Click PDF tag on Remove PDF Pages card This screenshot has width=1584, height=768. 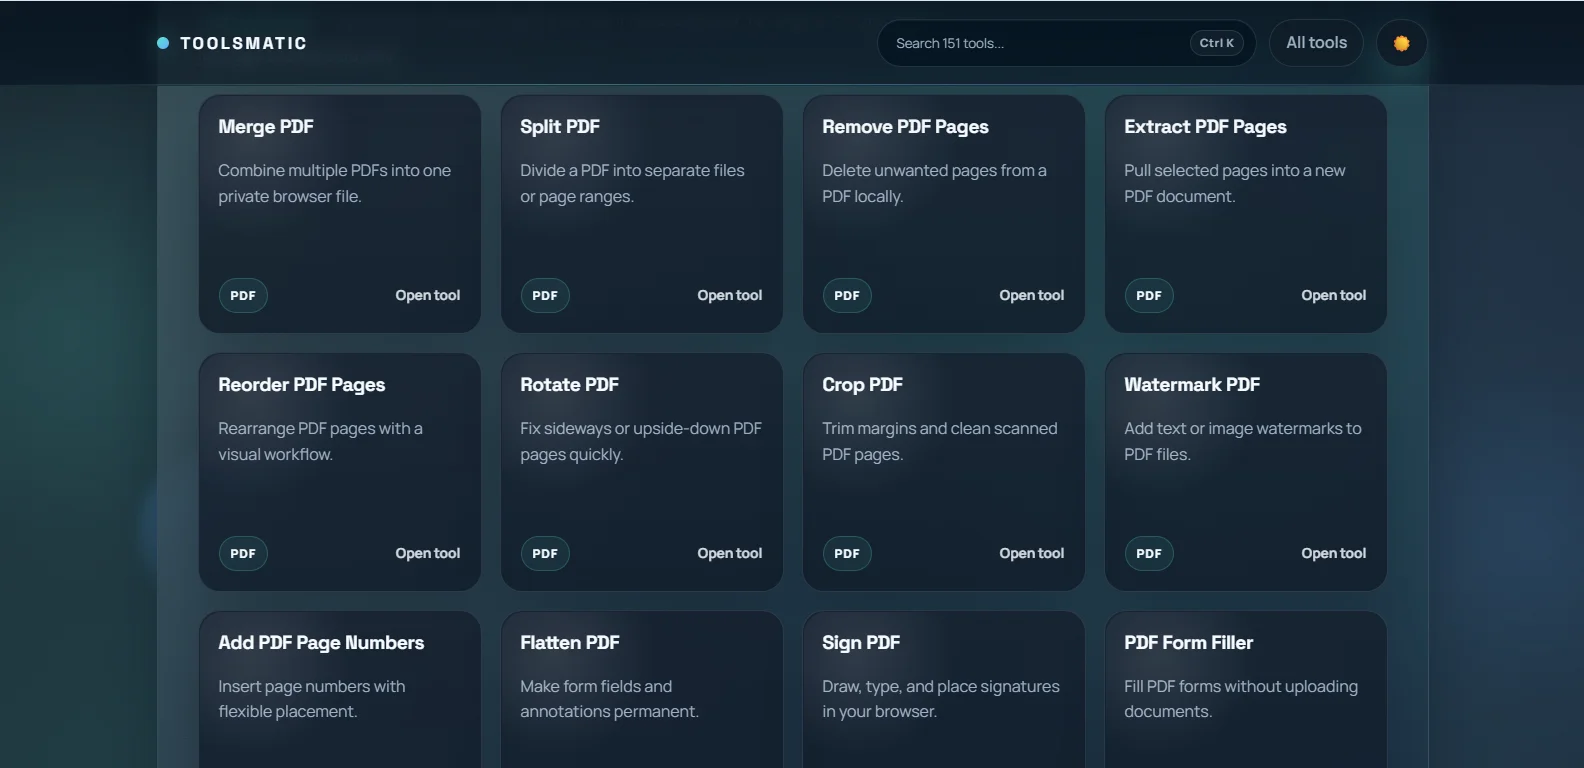[x=847, y=295]
